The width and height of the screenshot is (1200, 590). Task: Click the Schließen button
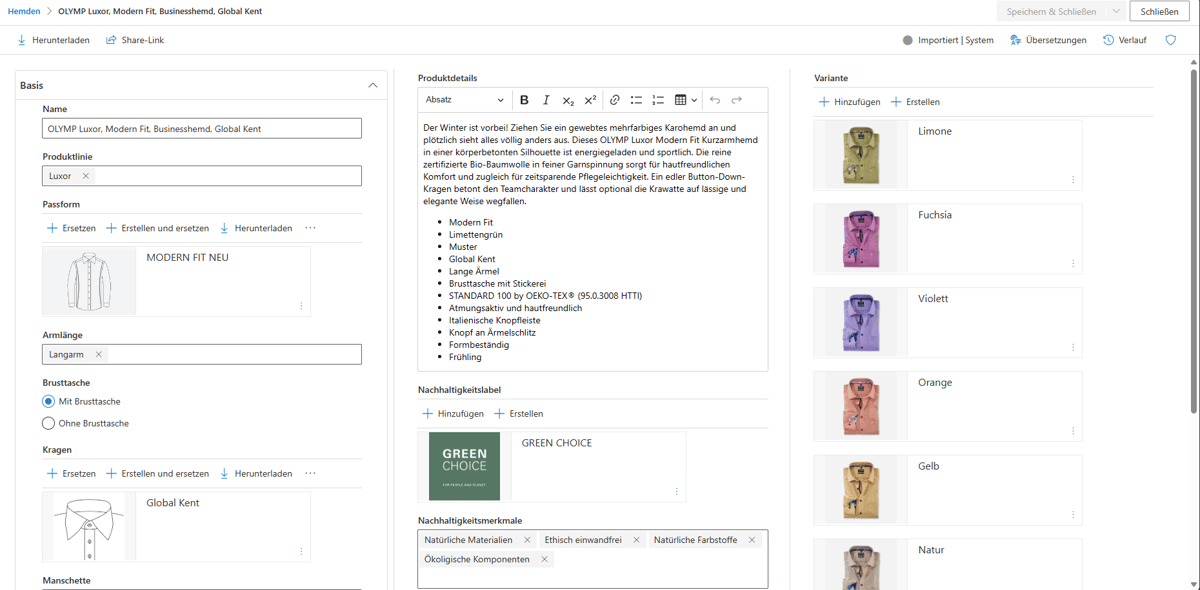point(1159,12)
